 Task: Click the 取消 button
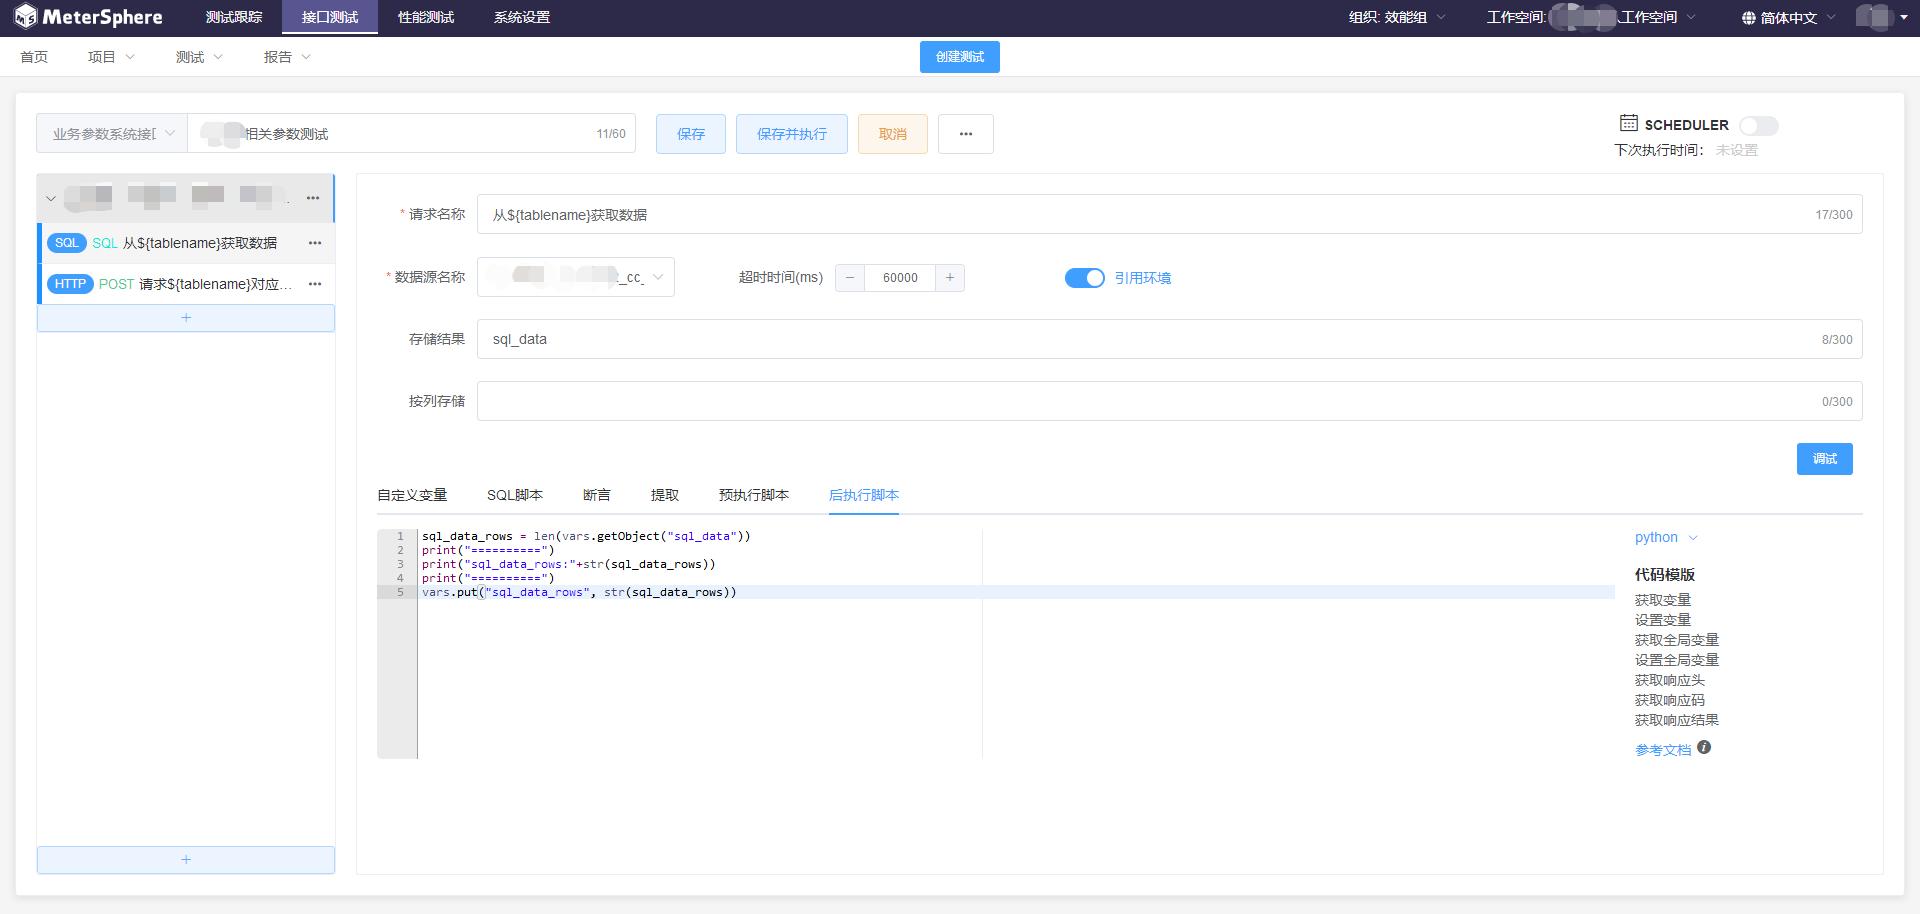click(893, 134)
